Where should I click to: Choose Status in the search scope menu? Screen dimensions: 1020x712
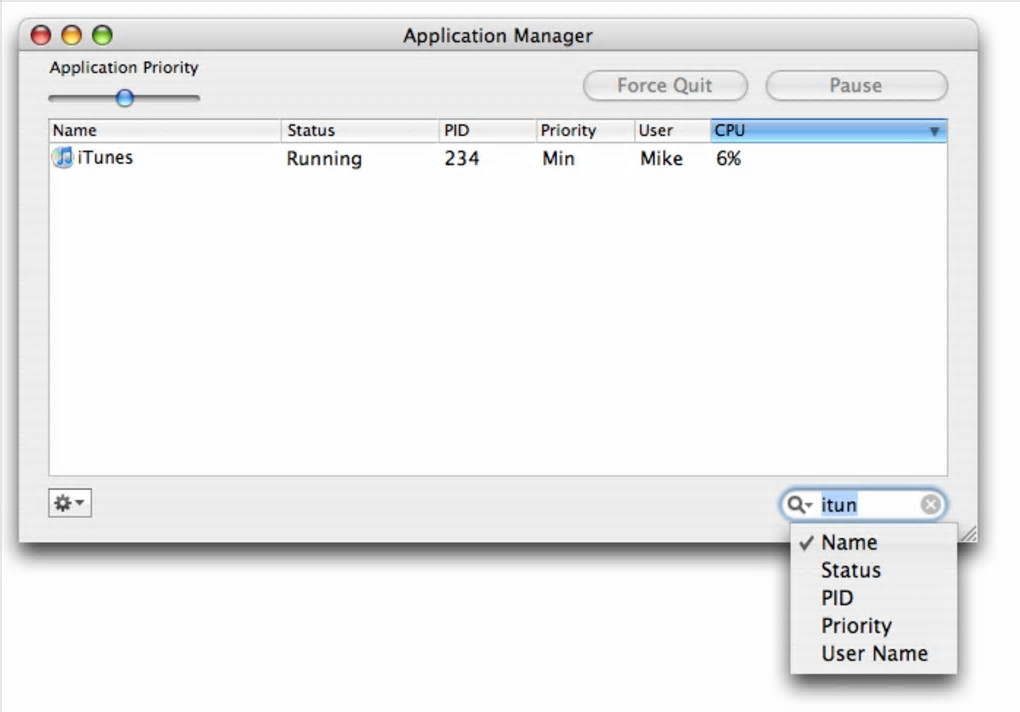pos(874,570)
